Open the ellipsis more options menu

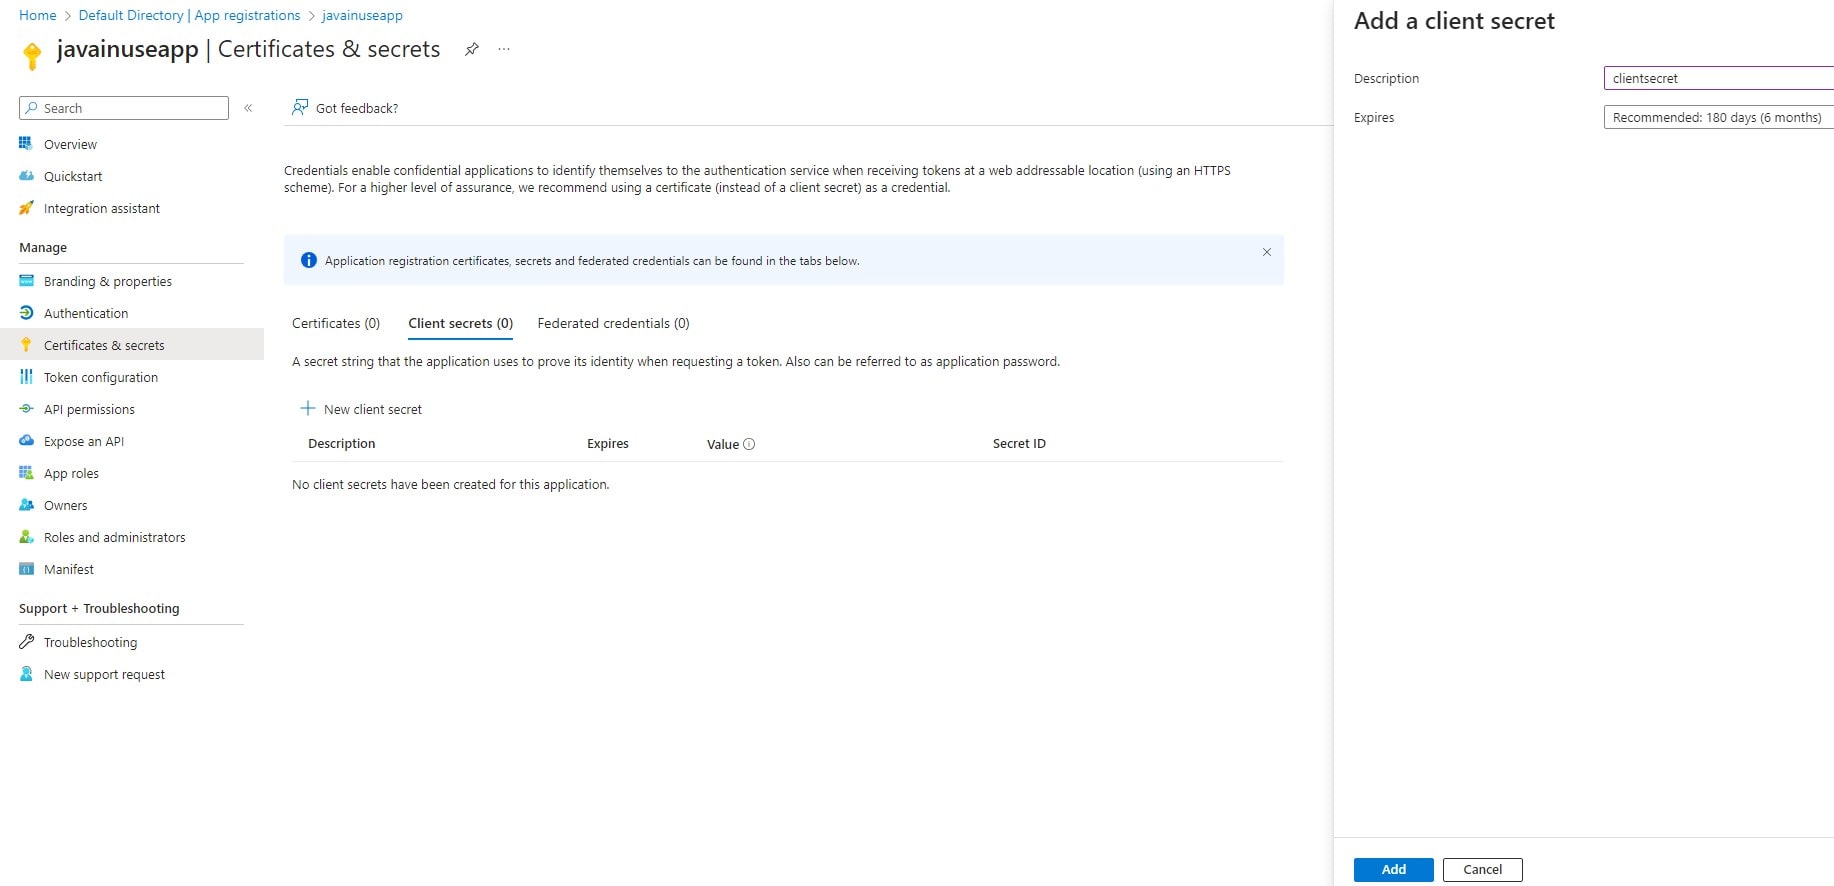click(x=504, y=49)
